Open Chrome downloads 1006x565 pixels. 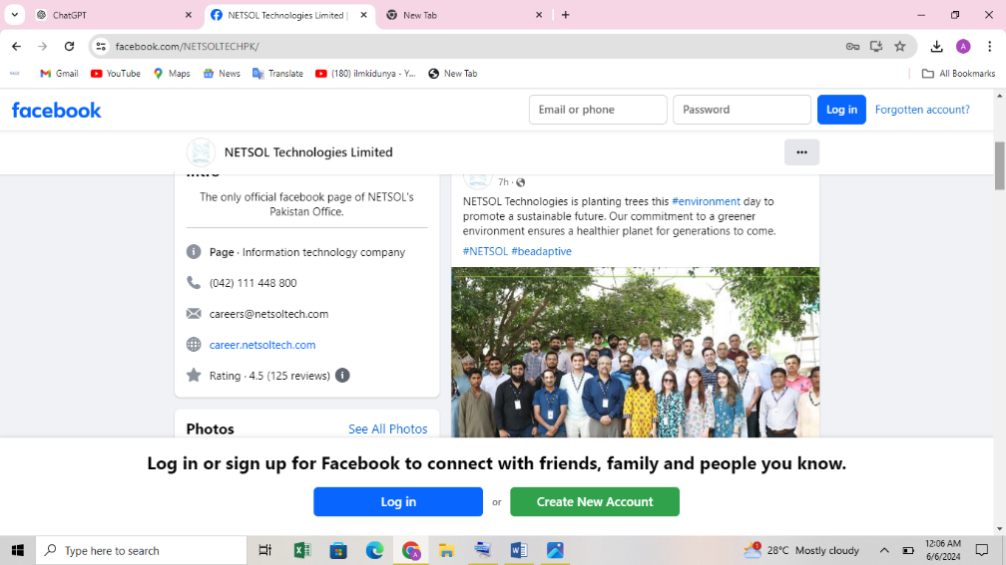[x=937, y=46]
